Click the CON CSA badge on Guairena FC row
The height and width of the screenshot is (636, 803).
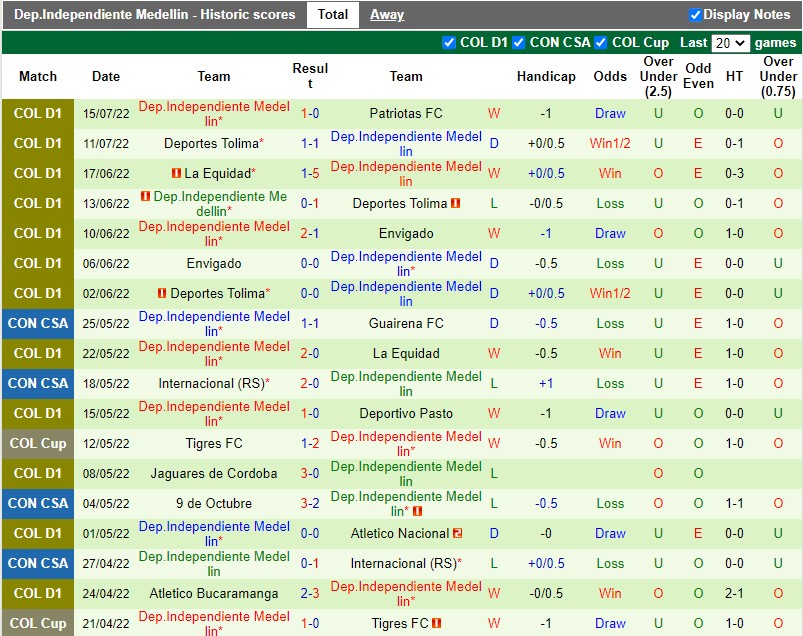coord(38,323)
